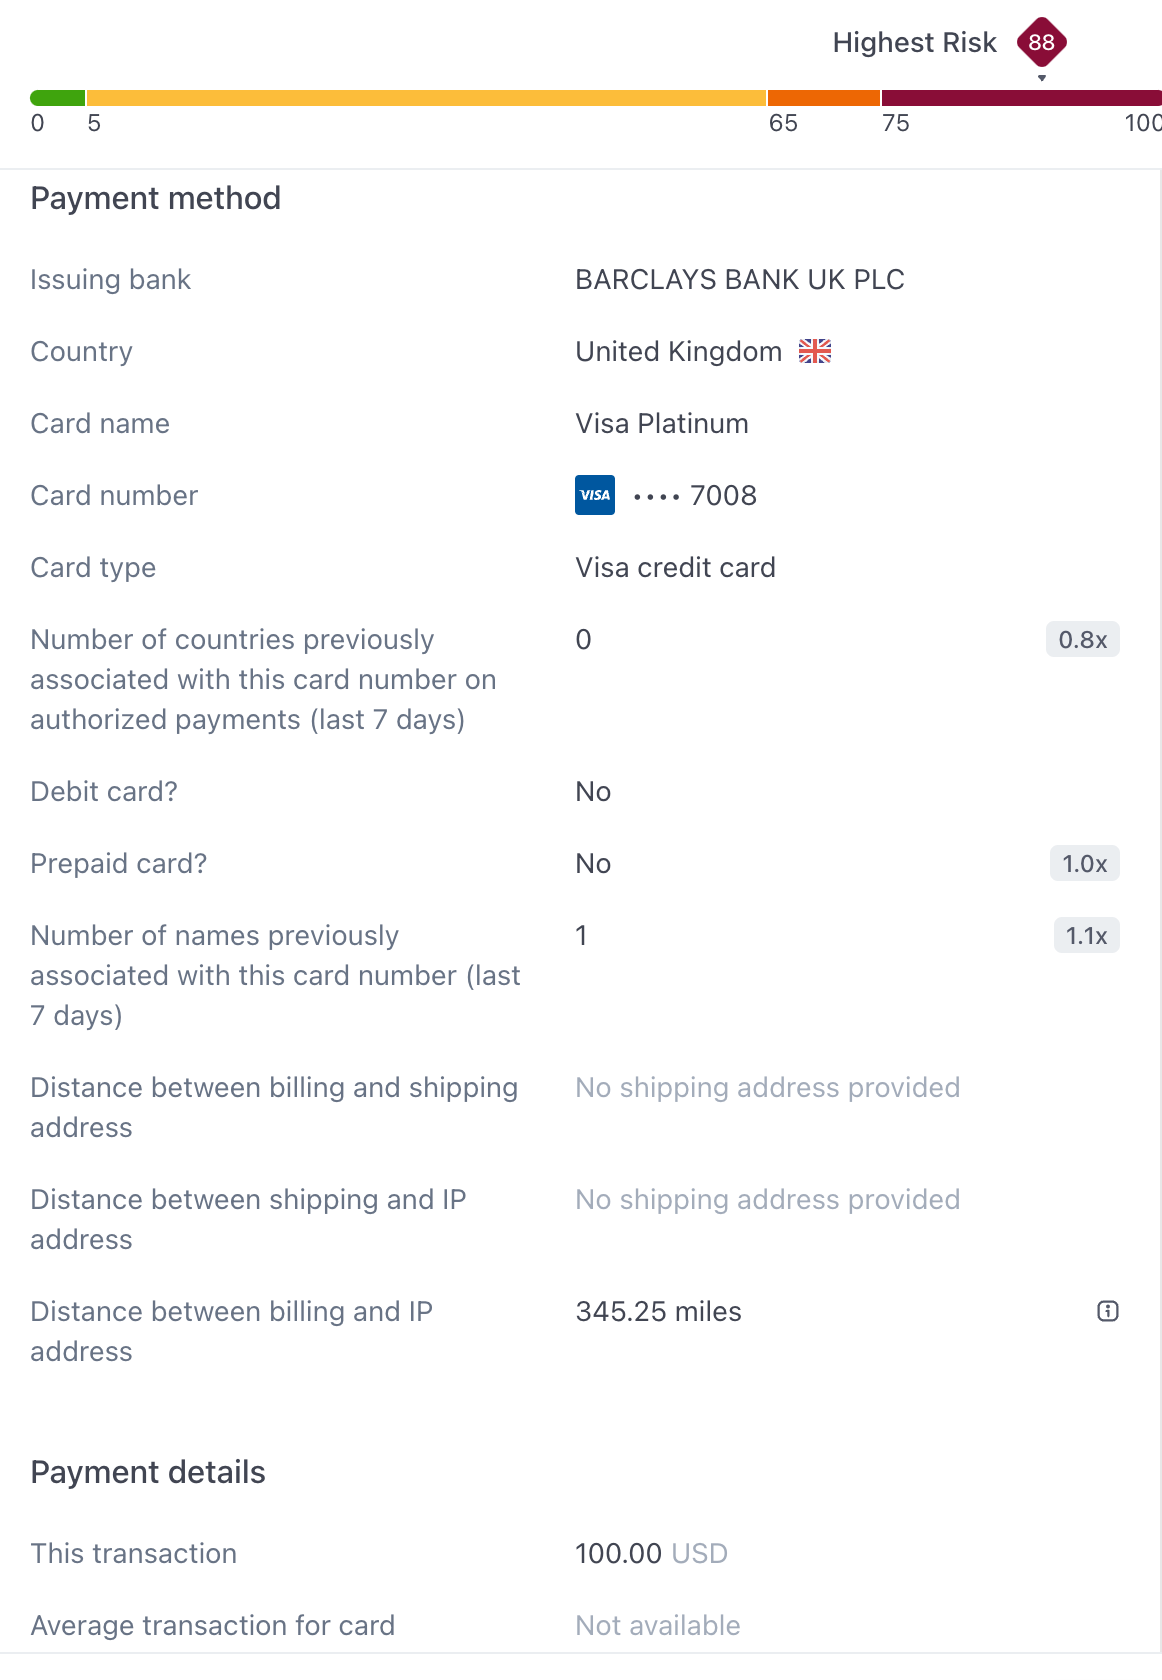The height and width of the screenshot is (1680, 1162).
Task: Click the 1.0x prepaid card multiplier badge
Action: [1084, 863]
